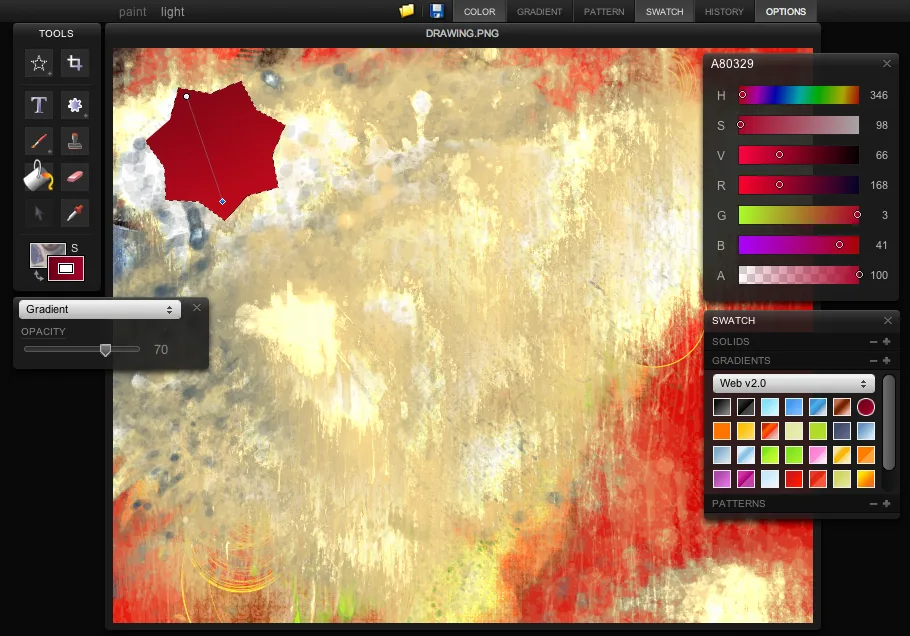Select the Eyedropper tool

[x=75, y=212]
